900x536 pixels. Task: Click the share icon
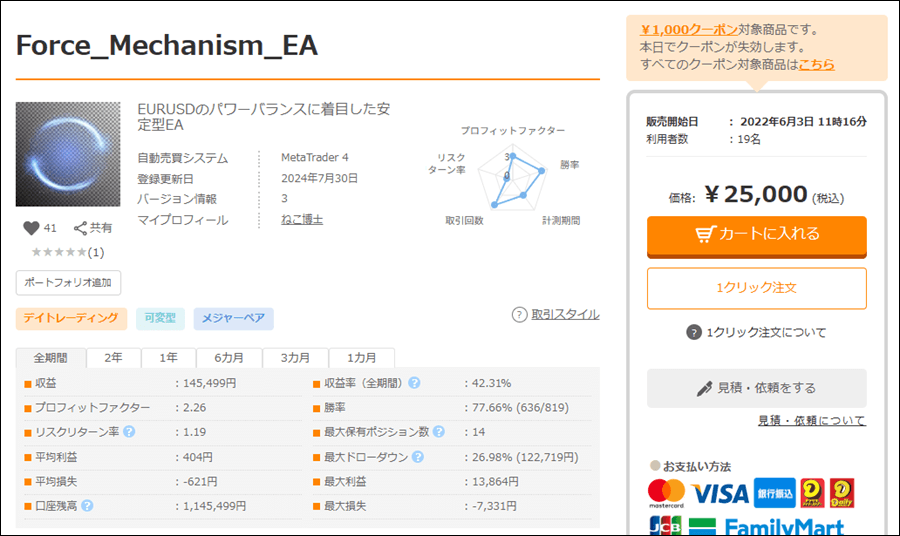tap(80, 228)
